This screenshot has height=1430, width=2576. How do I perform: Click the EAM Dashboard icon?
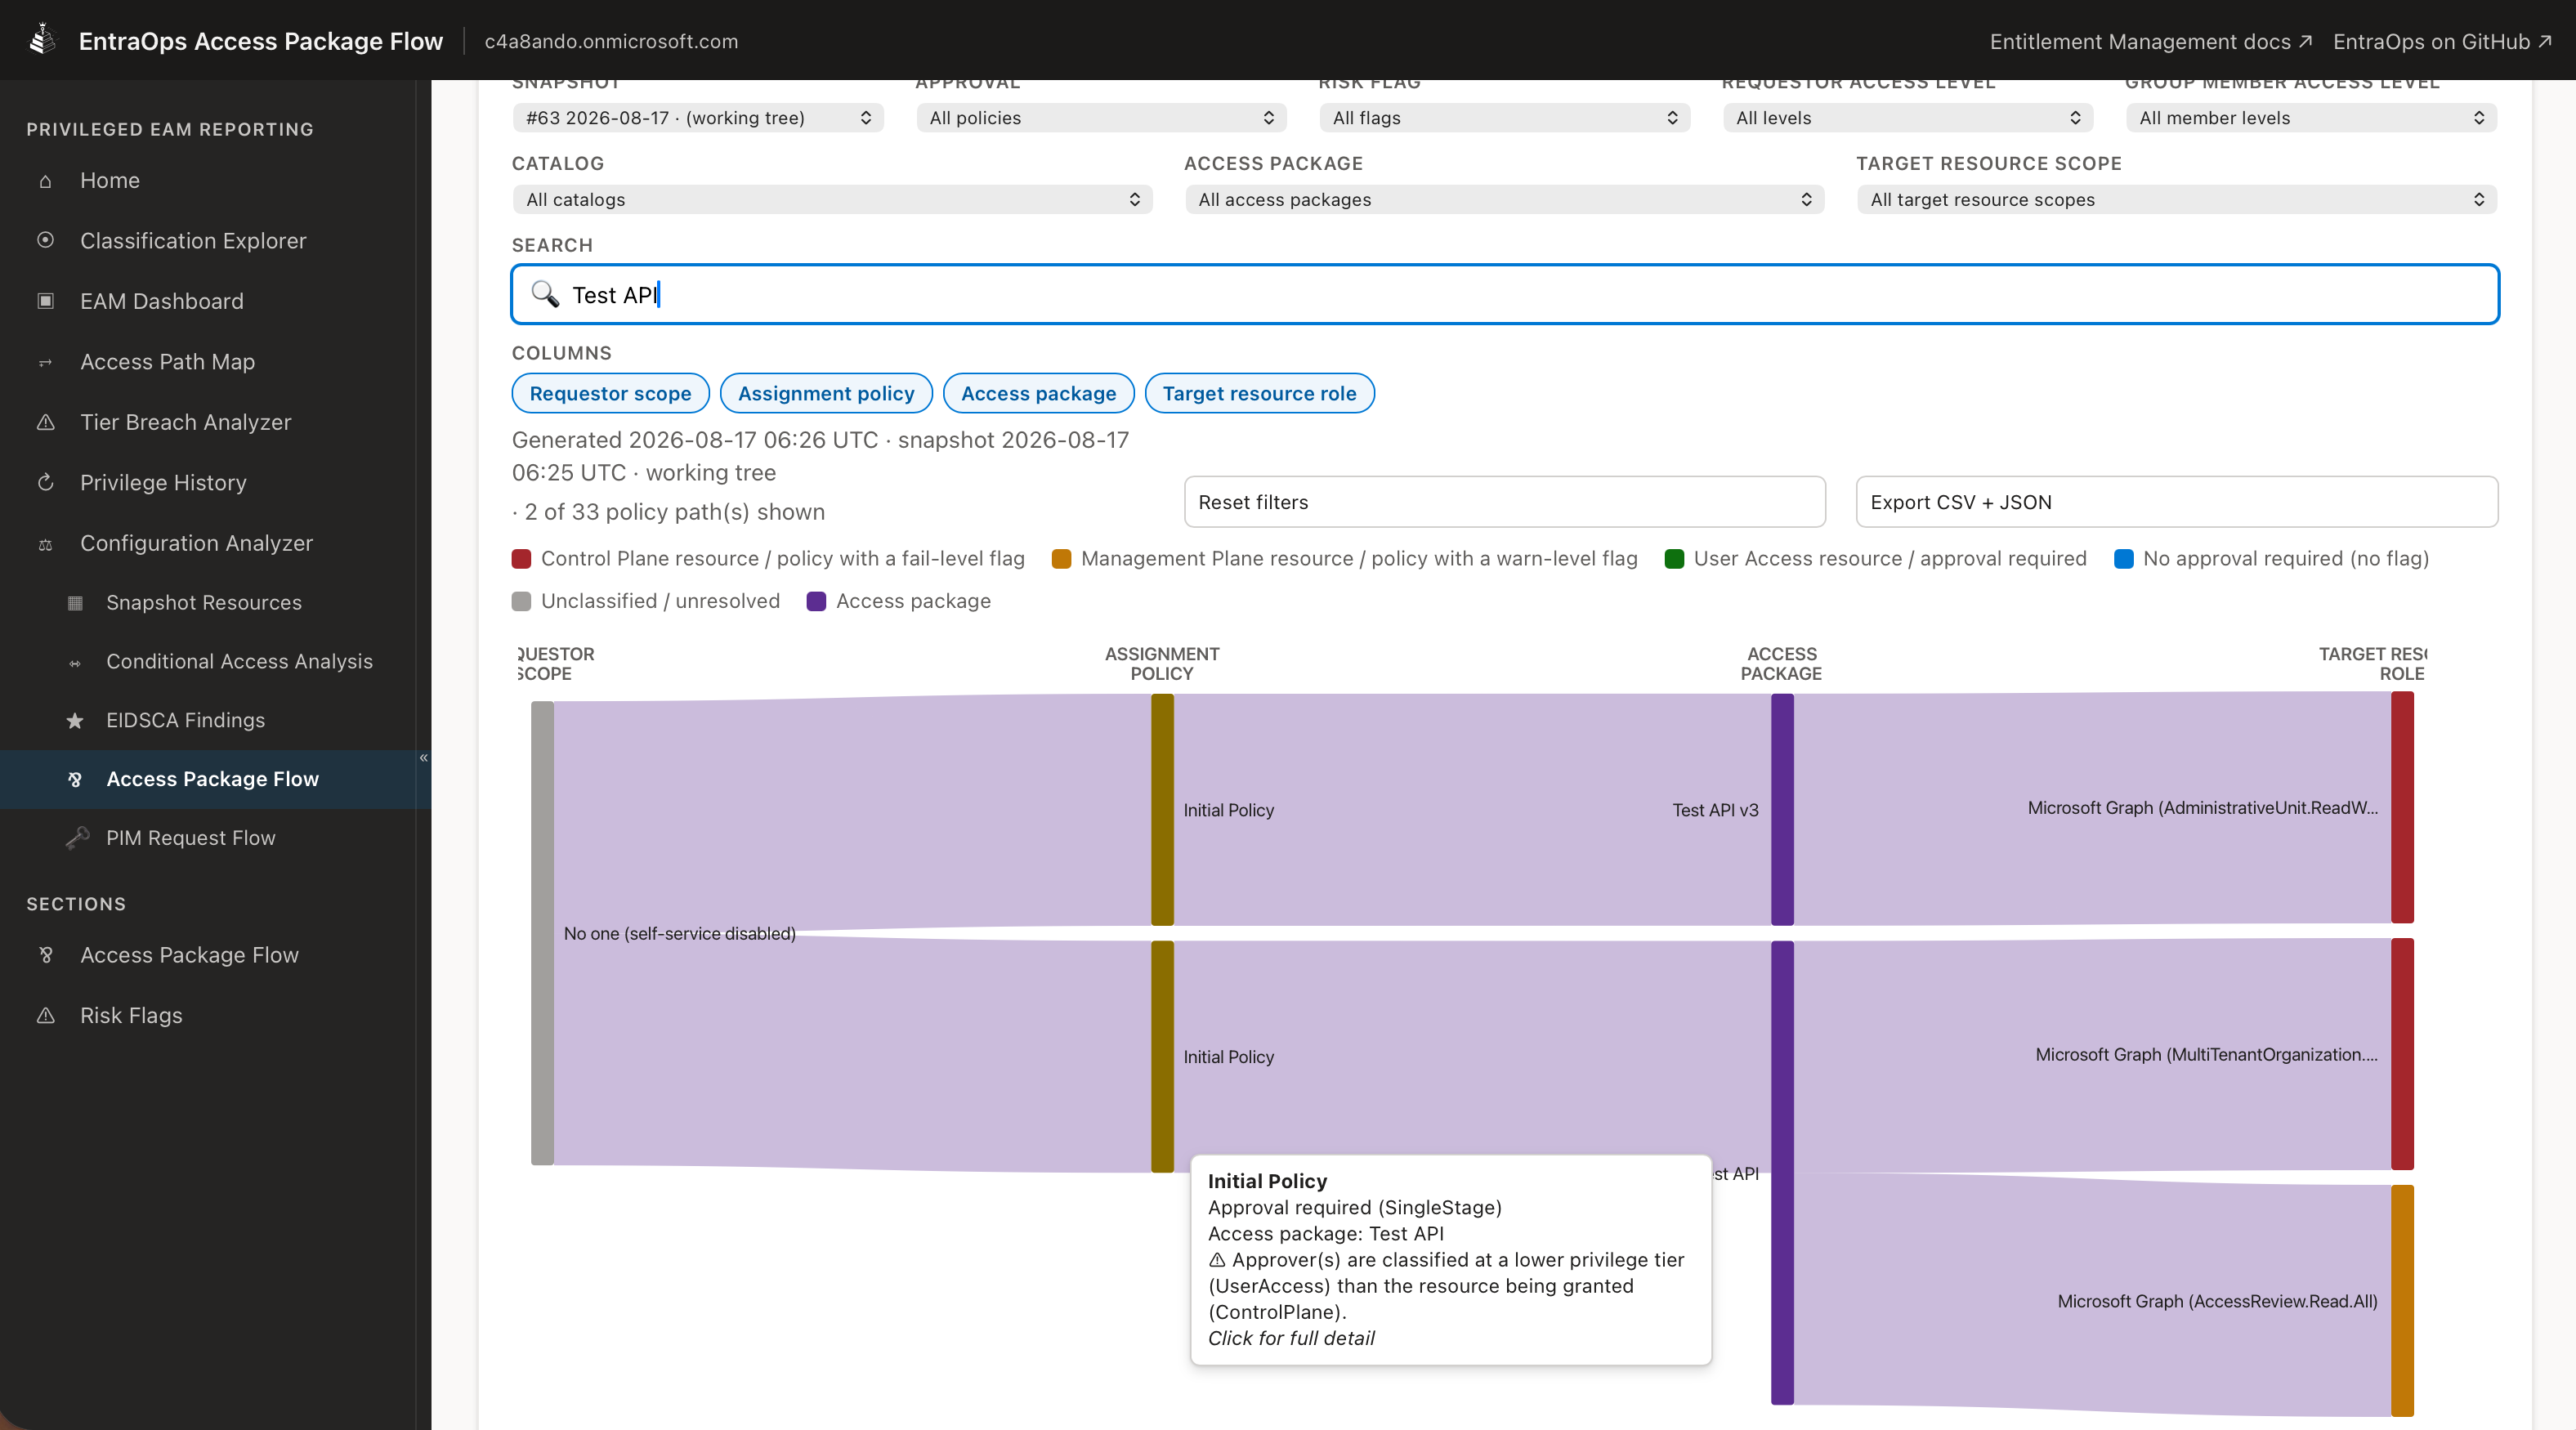(x=45, y=301)
